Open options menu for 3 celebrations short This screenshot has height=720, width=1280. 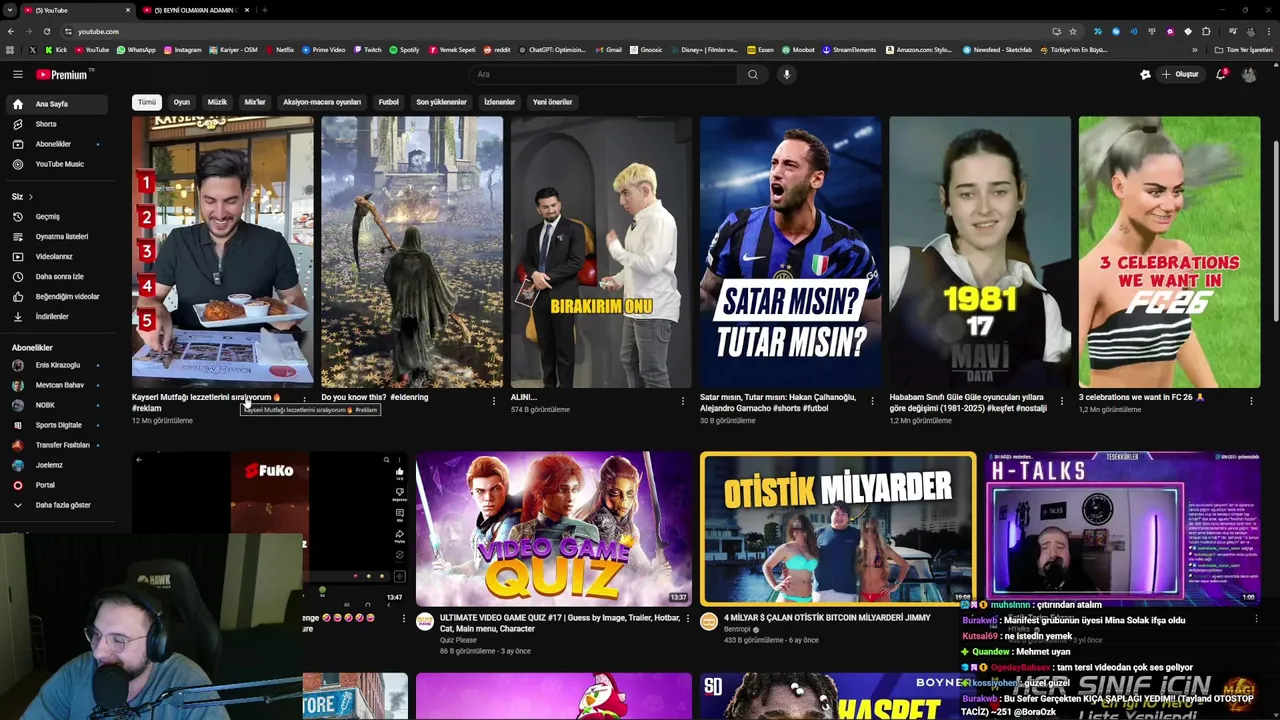pos(1251,401)
